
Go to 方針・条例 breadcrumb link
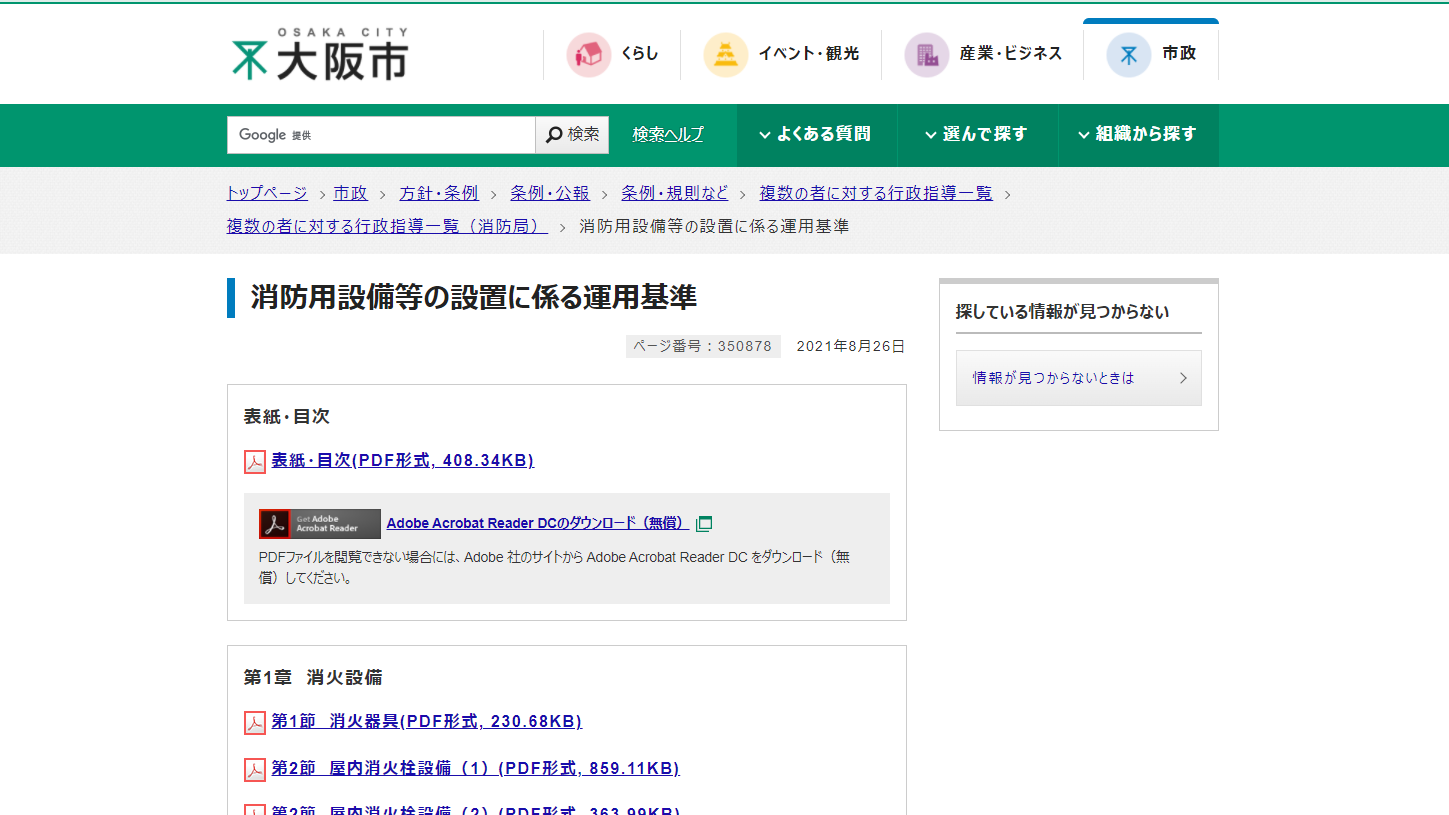point(439,193)
